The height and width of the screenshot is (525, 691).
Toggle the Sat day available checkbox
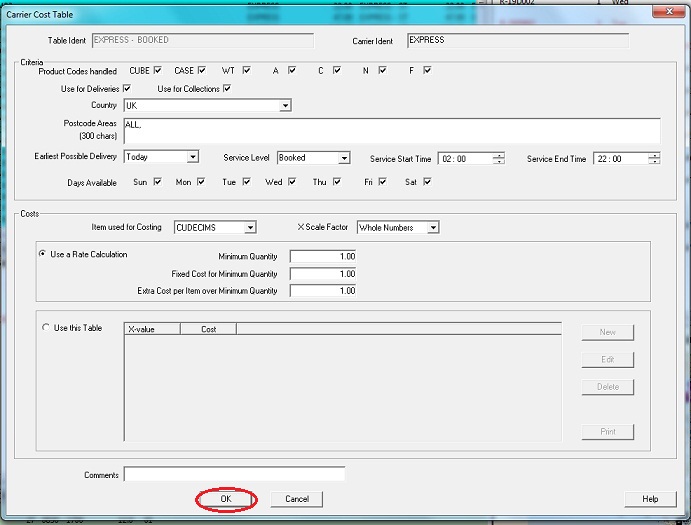427,182
